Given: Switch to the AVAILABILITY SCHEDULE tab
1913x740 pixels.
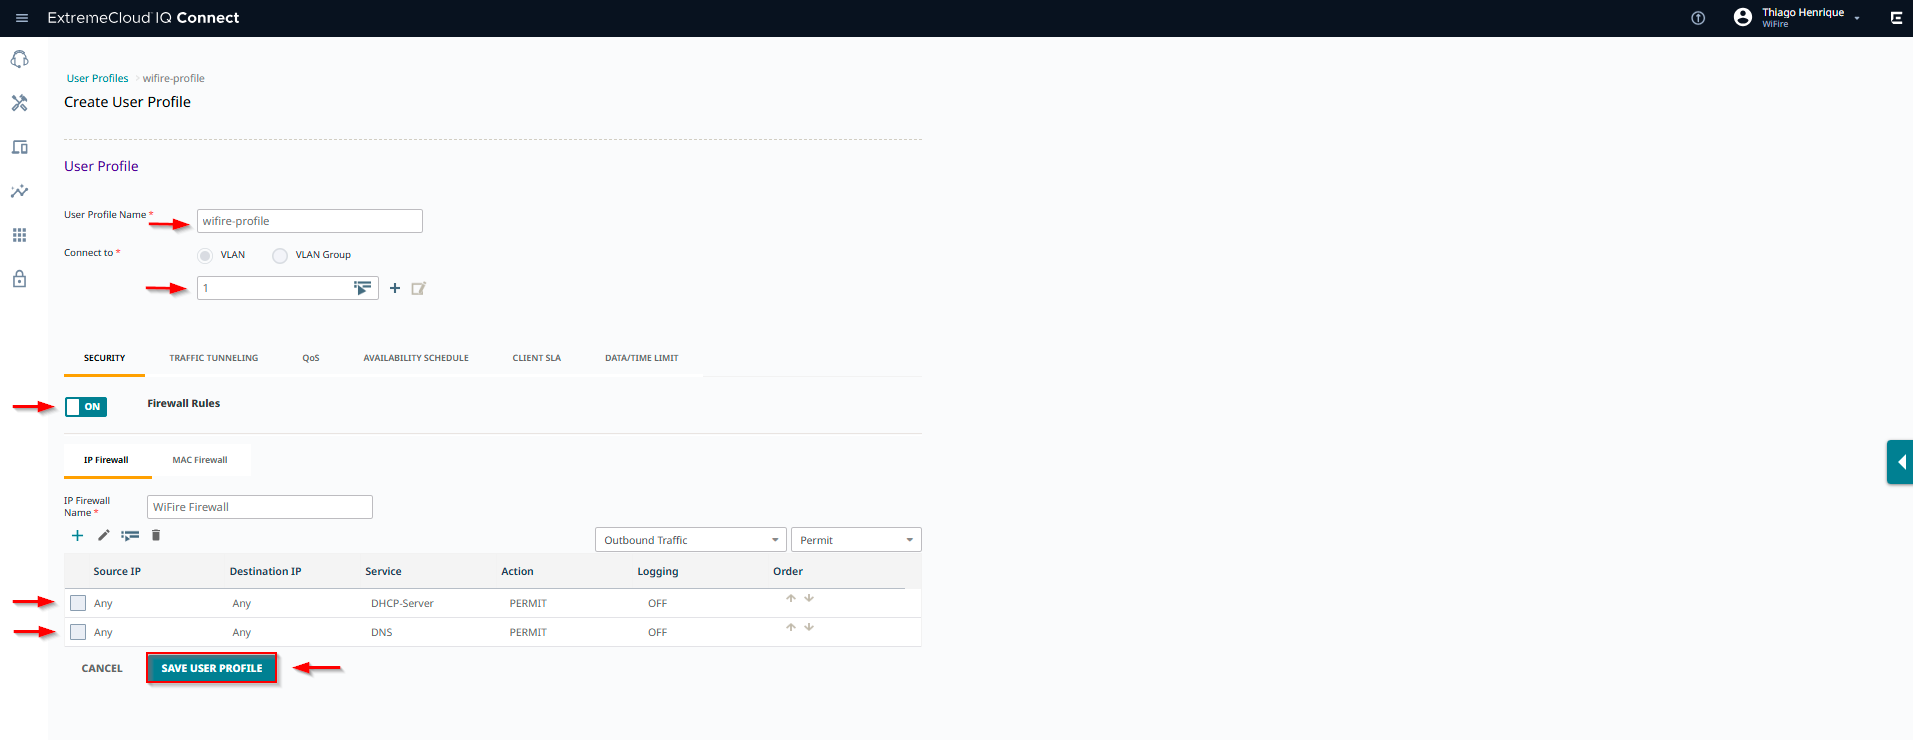Looking at the screenshot, I should click(x=416, y=358).
